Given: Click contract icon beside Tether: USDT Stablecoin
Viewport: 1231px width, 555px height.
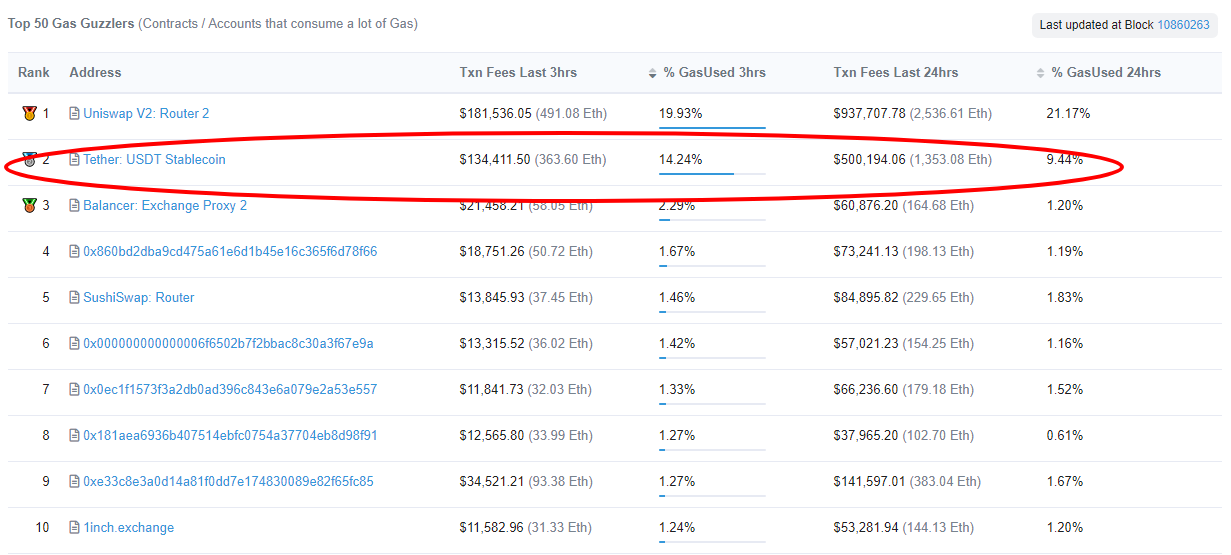Looking at the screenshot, I should click(x=74, y=159).
